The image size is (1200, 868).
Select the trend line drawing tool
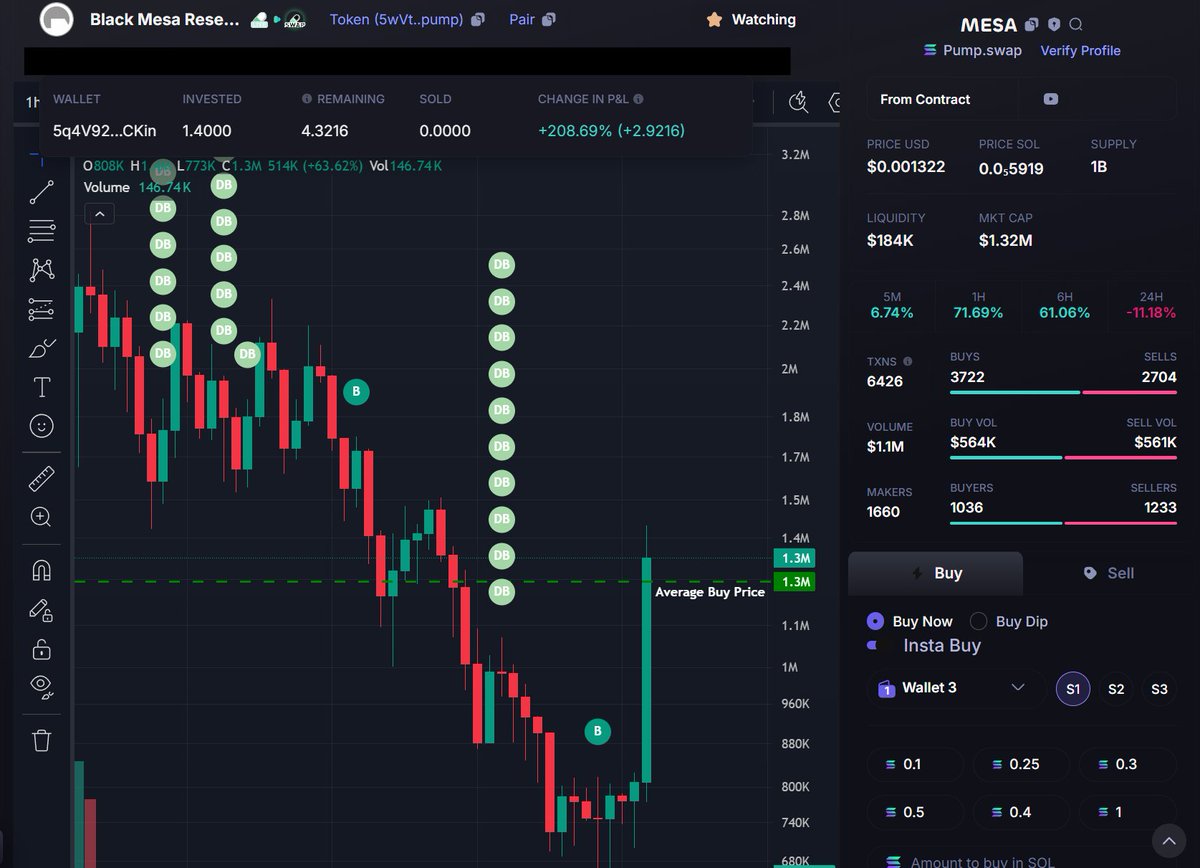pyautogui.click(x=41, y=192)
